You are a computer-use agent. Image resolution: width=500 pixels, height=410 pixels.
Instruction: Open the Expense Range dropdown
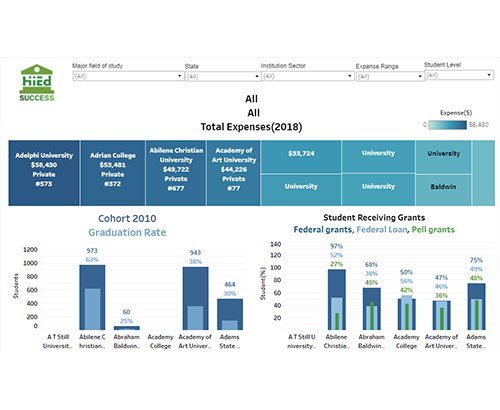390,77
